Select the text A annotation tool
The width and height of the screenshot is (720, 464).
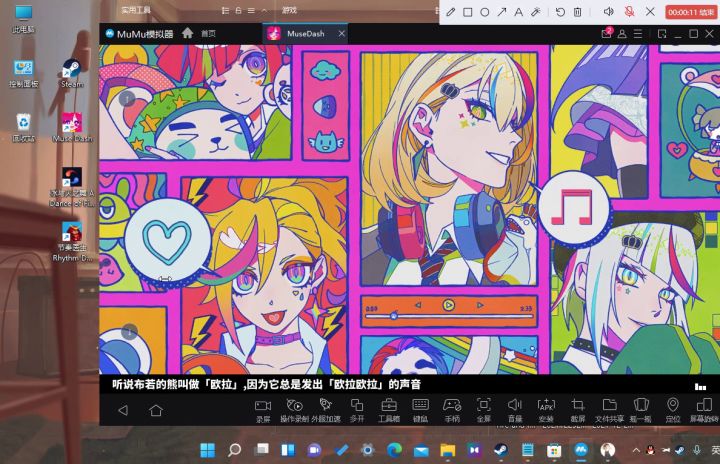point(518,12)
